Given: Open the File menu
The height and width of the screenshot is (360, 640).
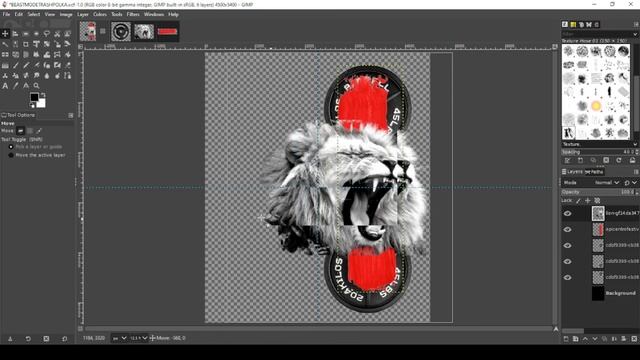Looking at the screenshot, I should [x=6, y=14].
